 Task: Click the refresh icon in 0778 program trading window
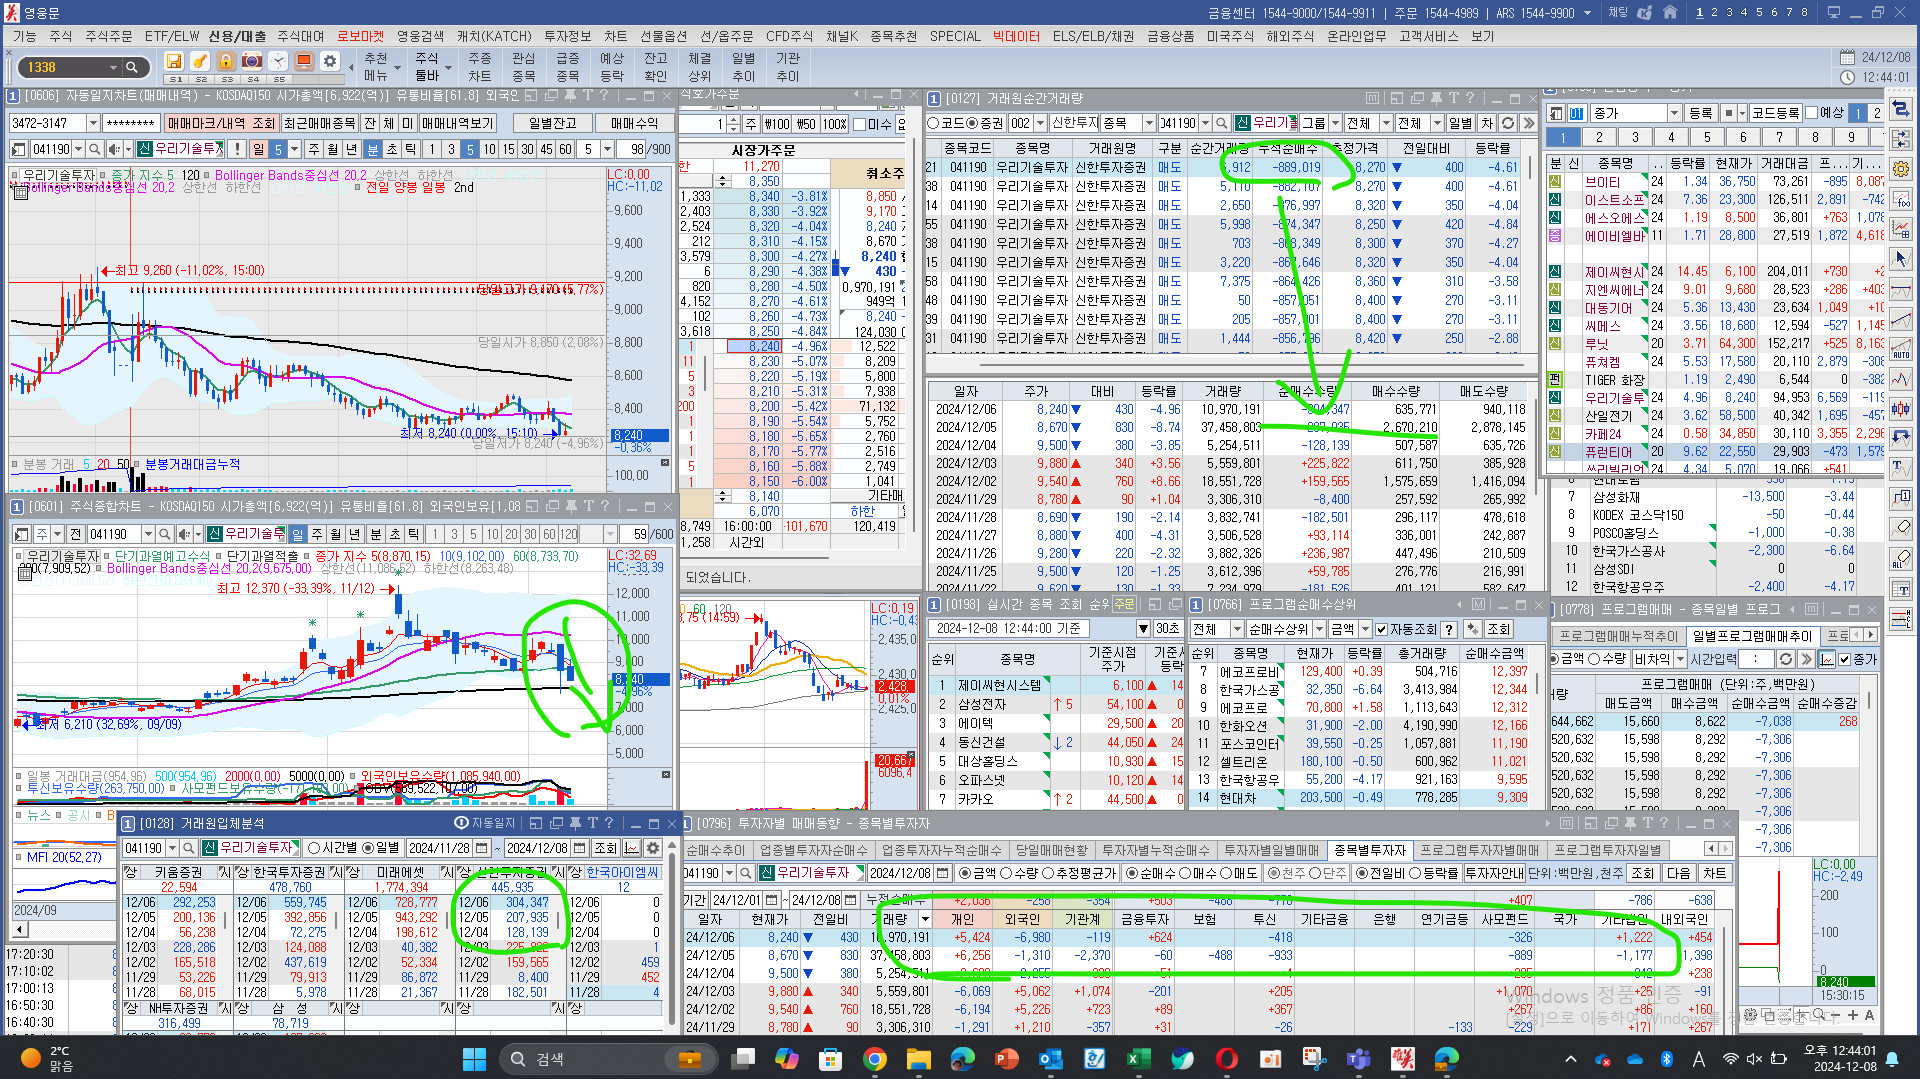1786,659
